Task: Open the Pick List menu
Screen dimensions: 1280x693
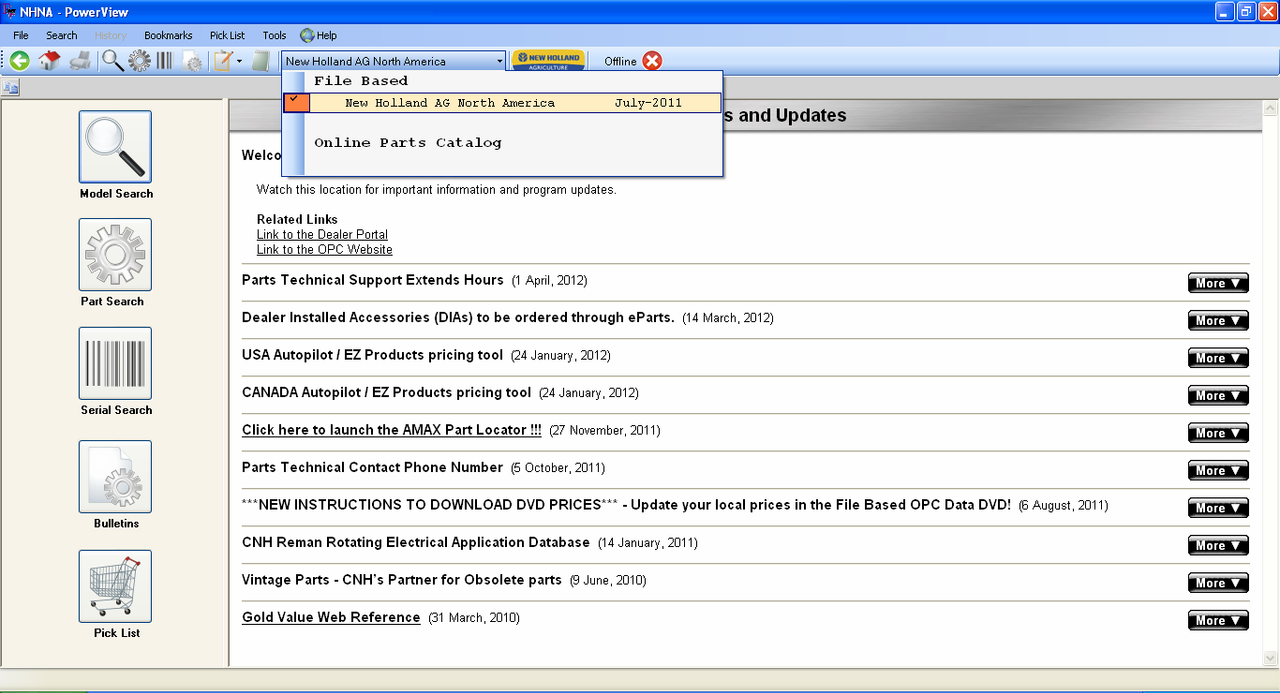Action: [x=227, y=35]
